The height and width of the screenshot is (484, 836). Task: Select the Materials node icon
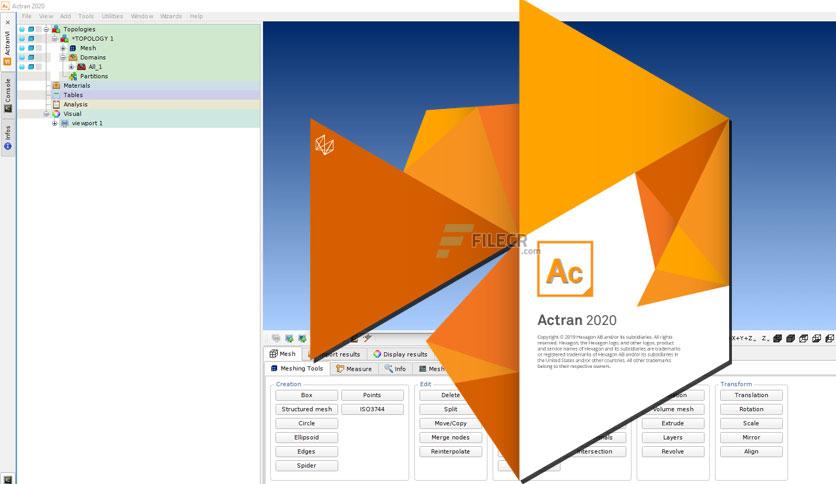(56, 85)
